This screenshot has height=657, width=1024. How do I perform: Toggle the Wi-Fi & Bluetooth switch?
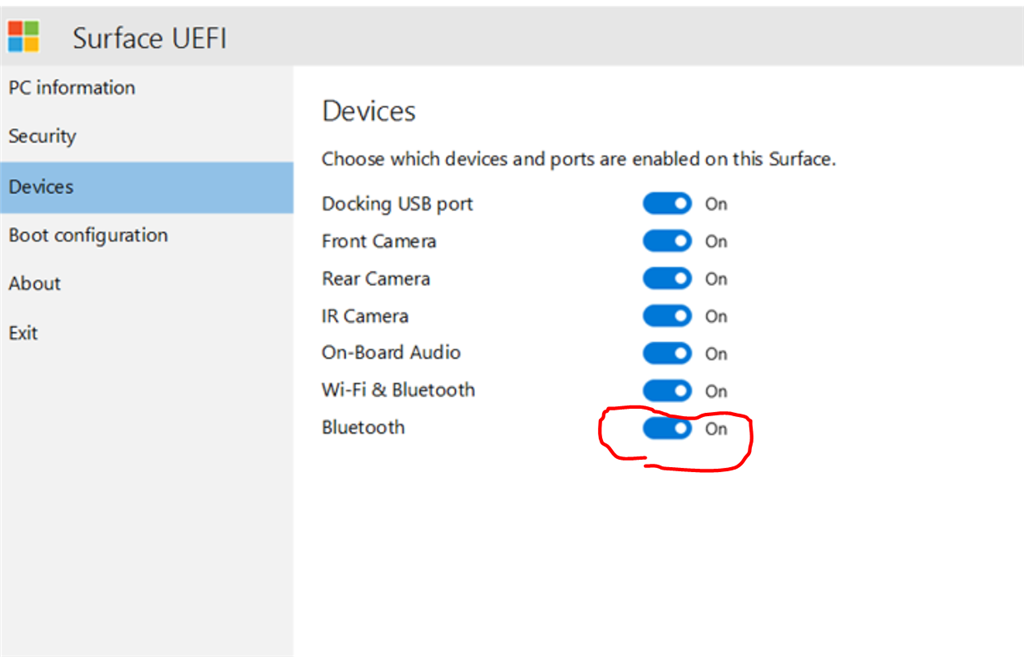[x=667, y=391]
